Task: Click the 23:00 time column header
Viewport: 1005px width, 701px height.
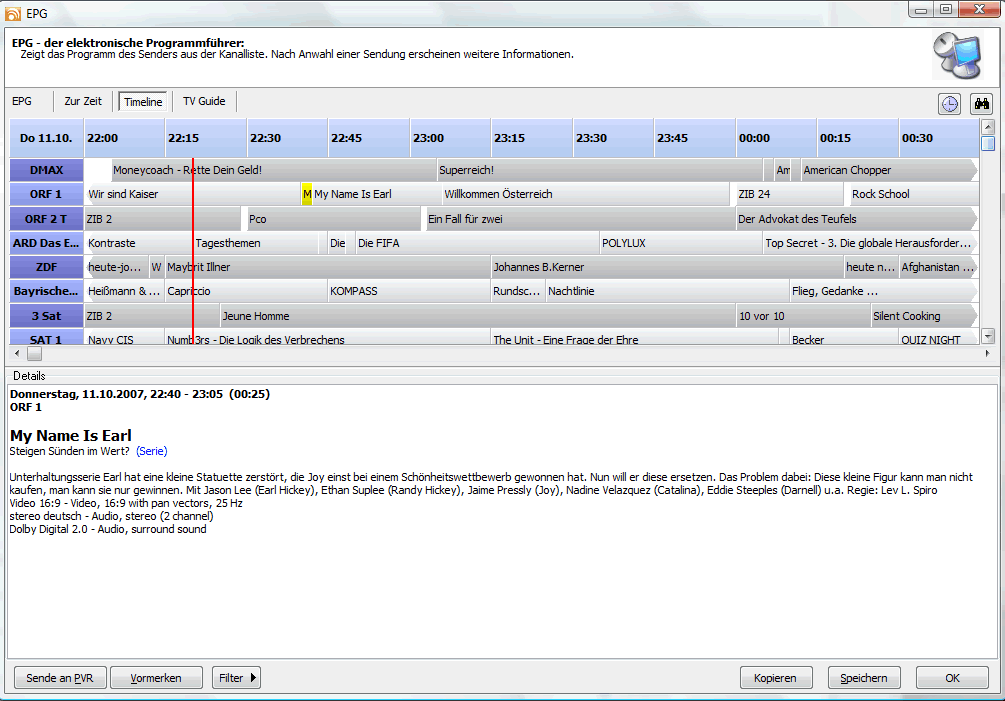Action: tap(451, 138)
